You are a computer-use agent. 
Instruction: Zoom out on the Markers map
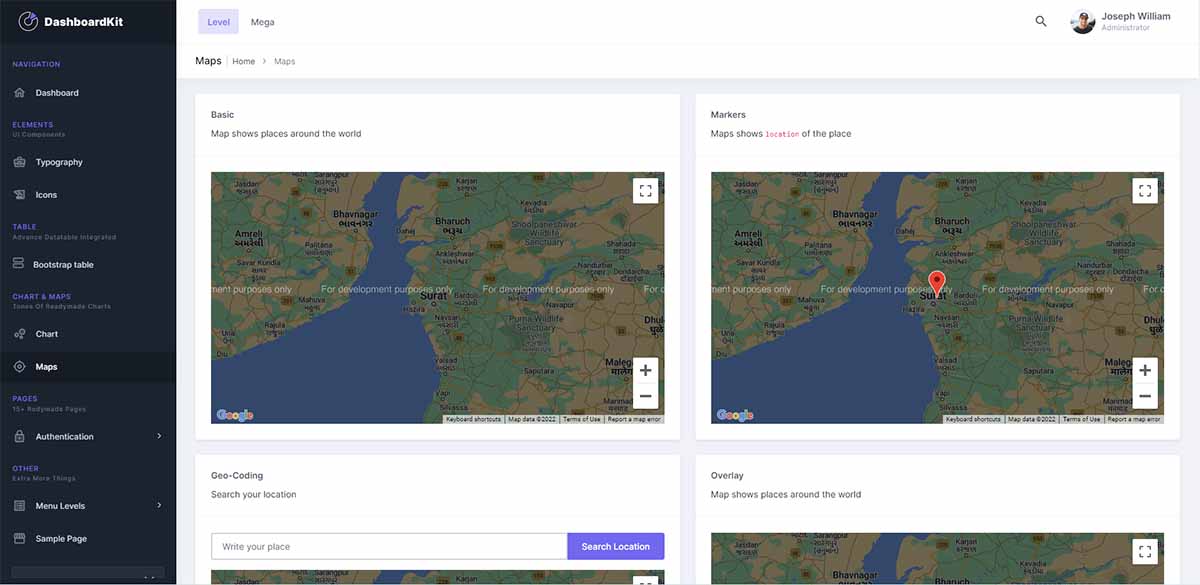point(1145,395)
